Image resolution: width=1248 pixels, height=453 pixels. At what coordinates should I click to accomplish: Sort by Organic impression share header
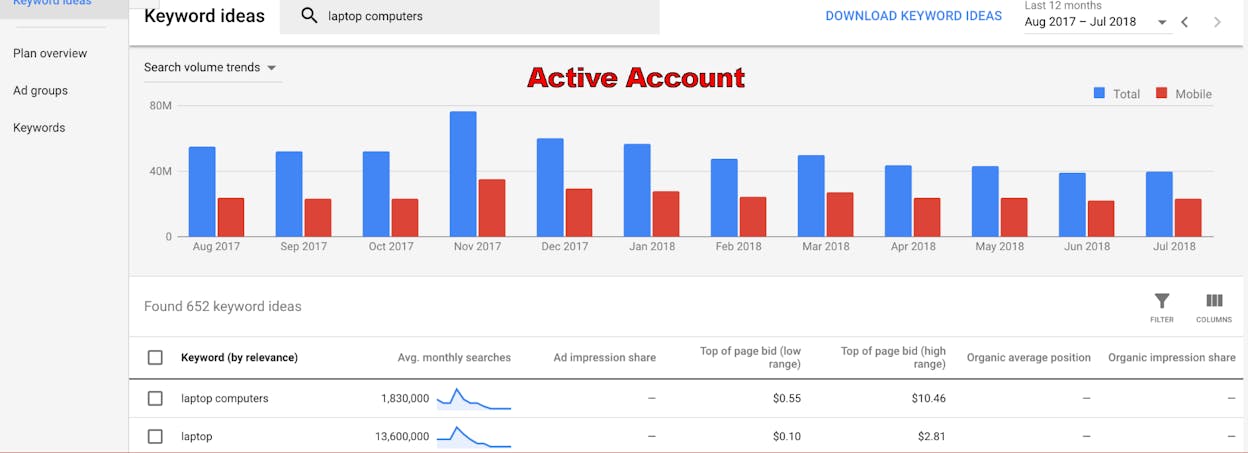(1172, 357)
